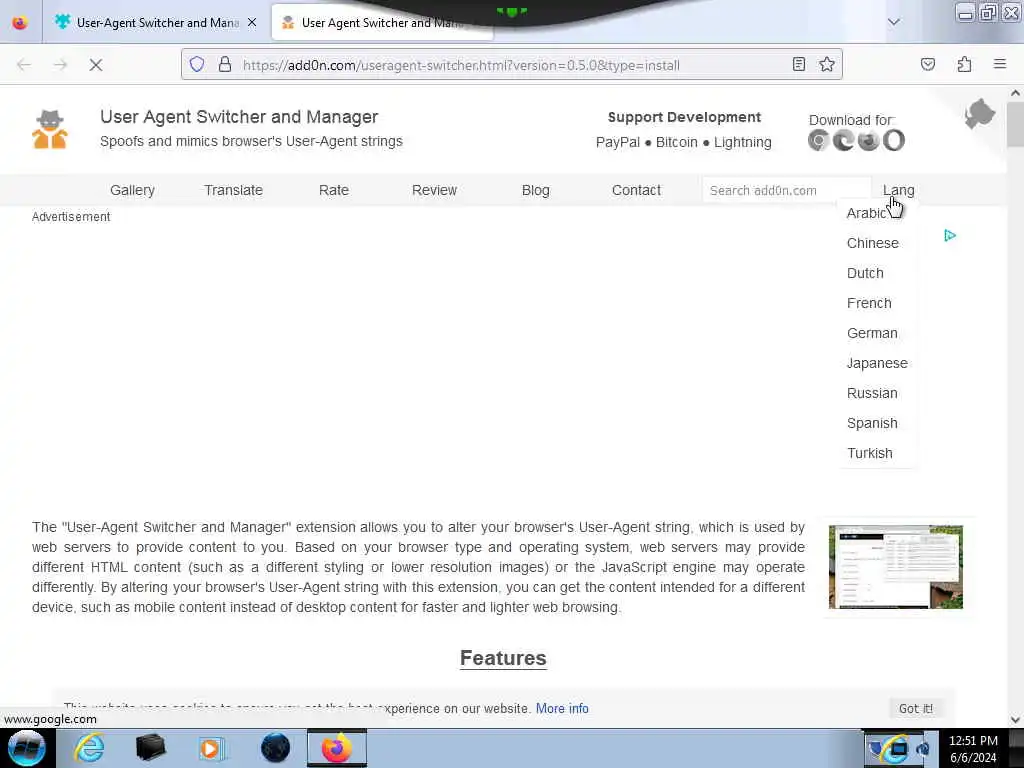Image resolution: width=1024 pixels, height=768 pixels.
Task: Open the Translate menu item
Action: (233, 190)
